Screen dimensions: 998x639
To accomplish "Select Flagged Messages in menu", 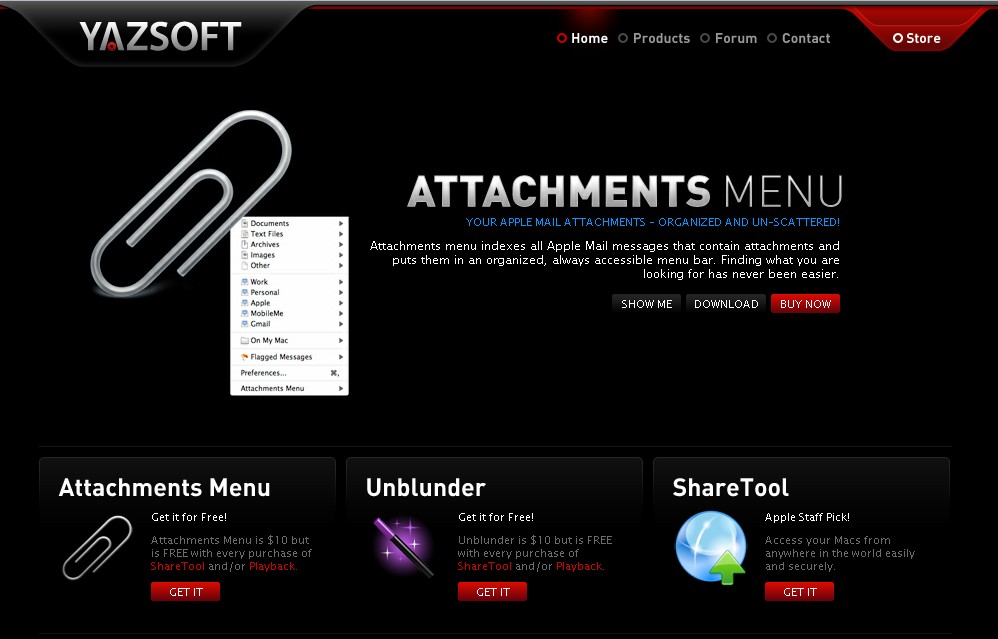I will coord(290,357).
